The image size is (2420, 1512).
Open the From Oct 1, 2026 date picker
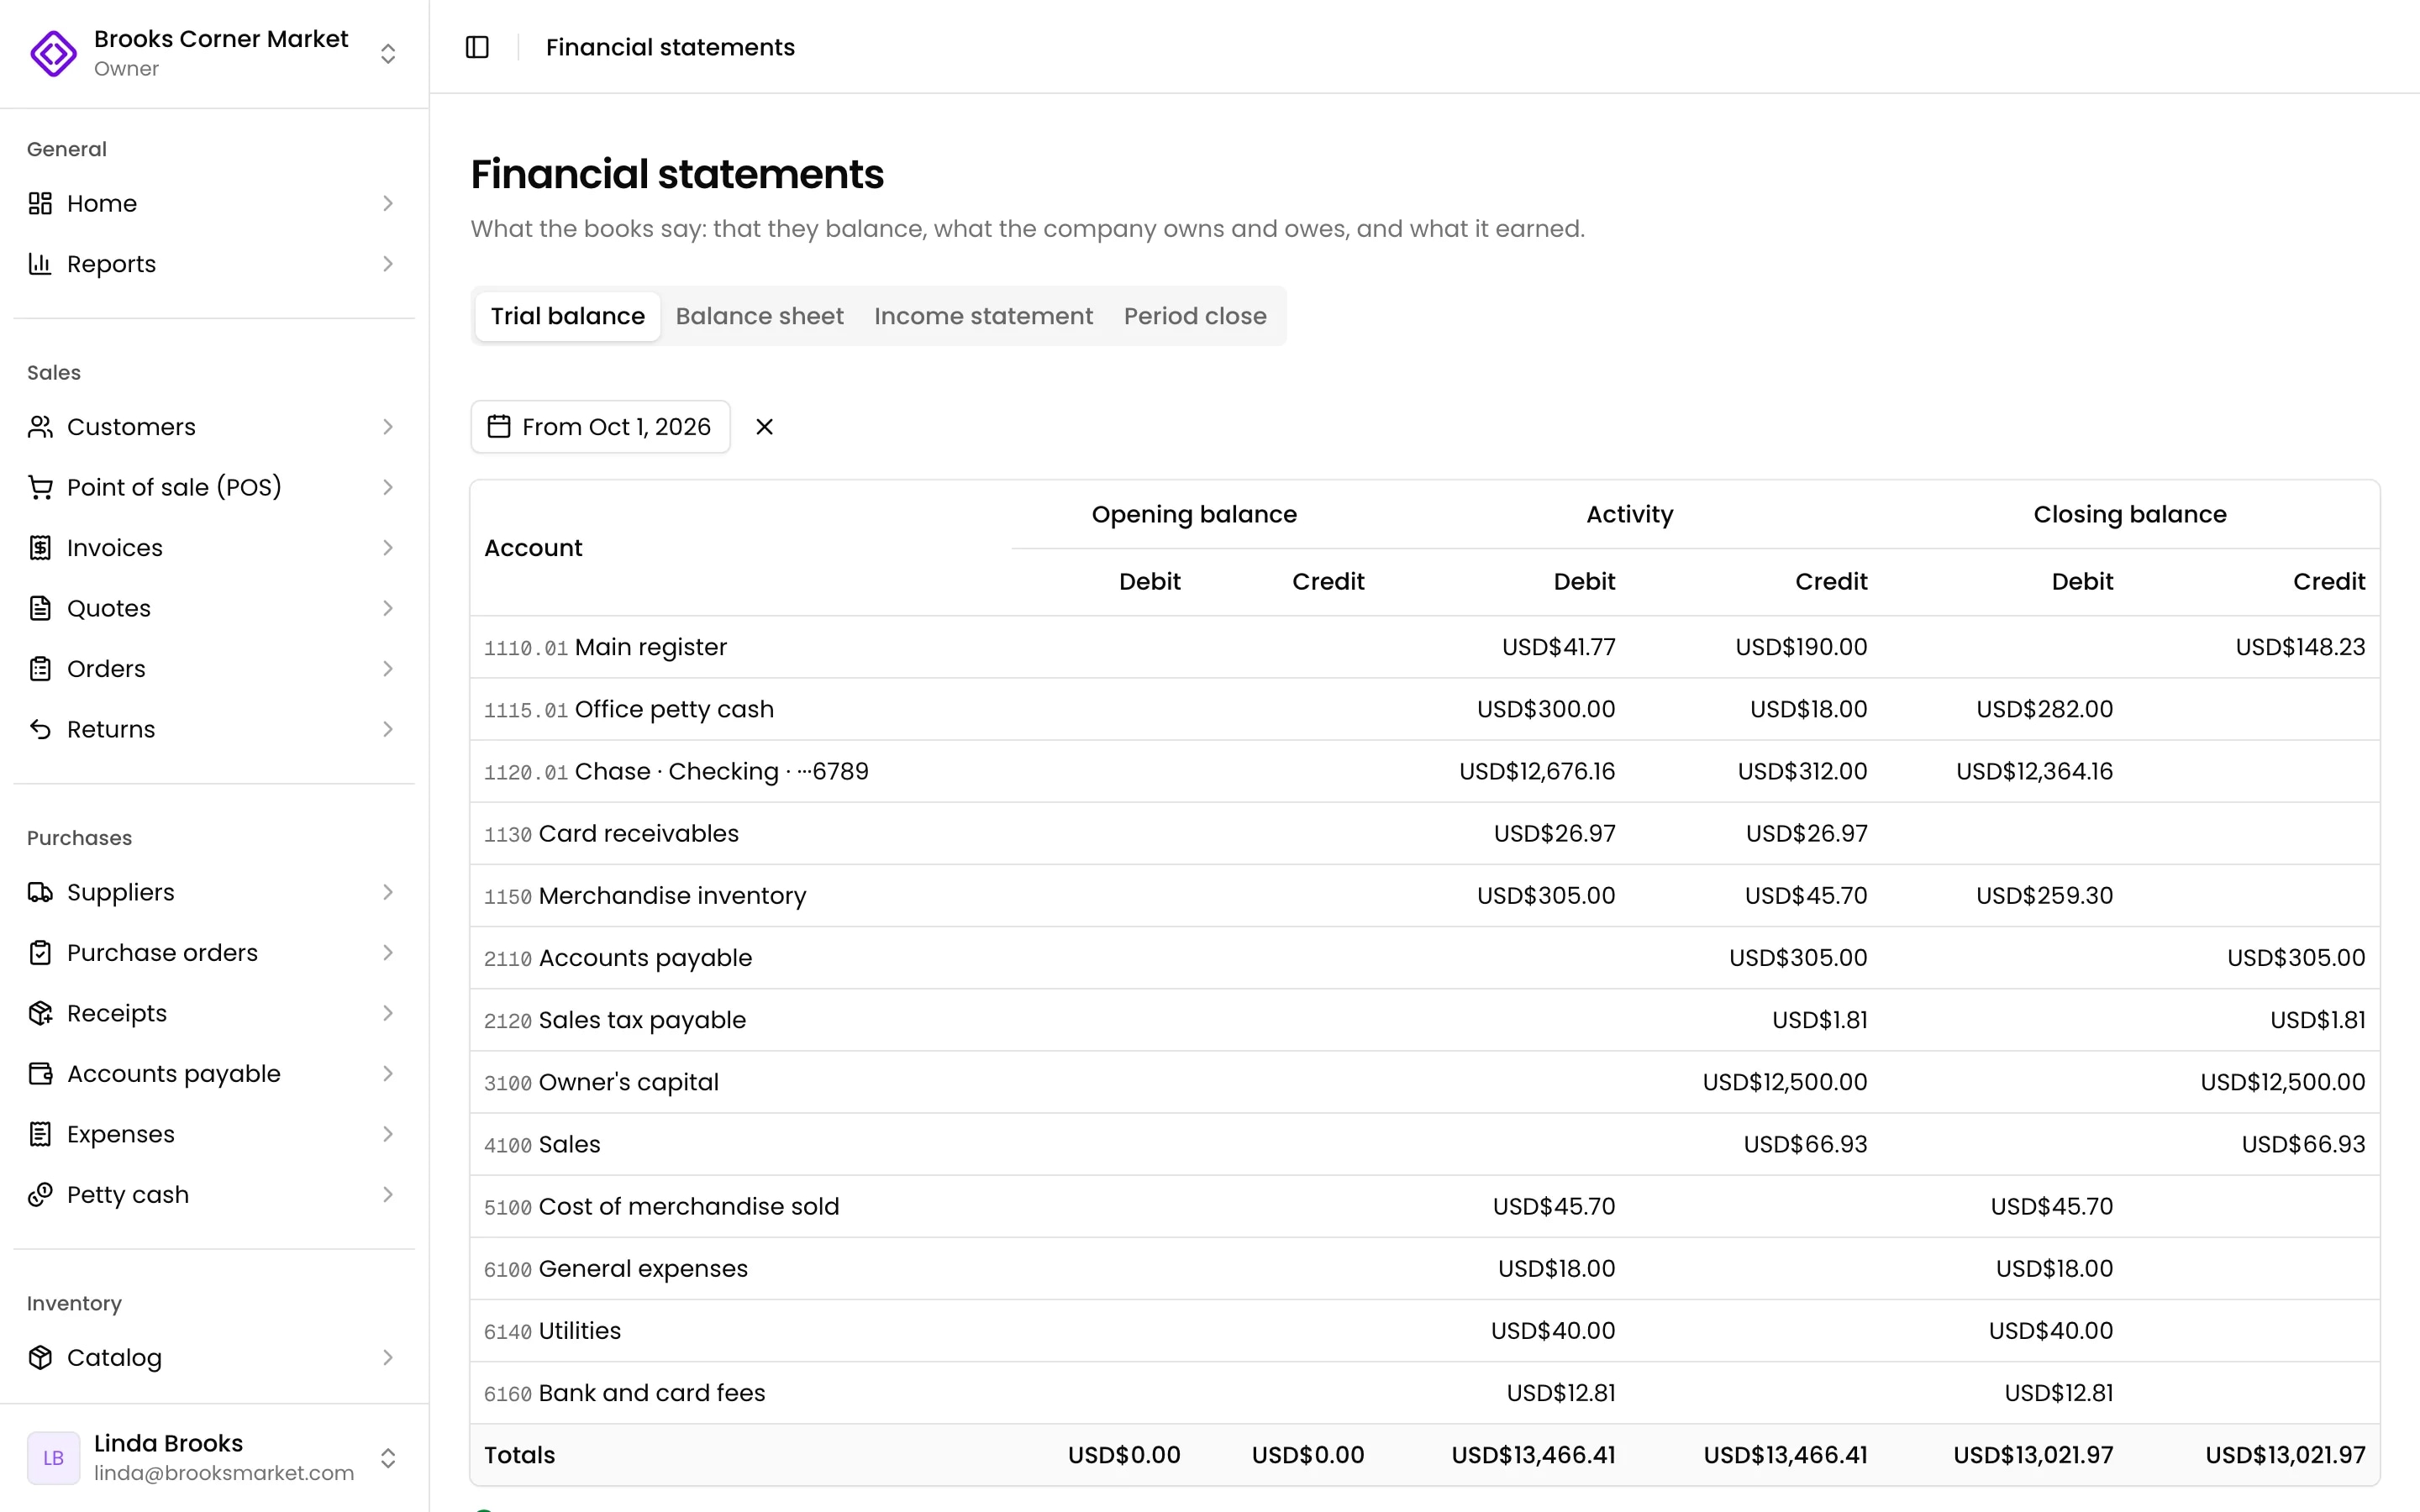pos(600,427)
